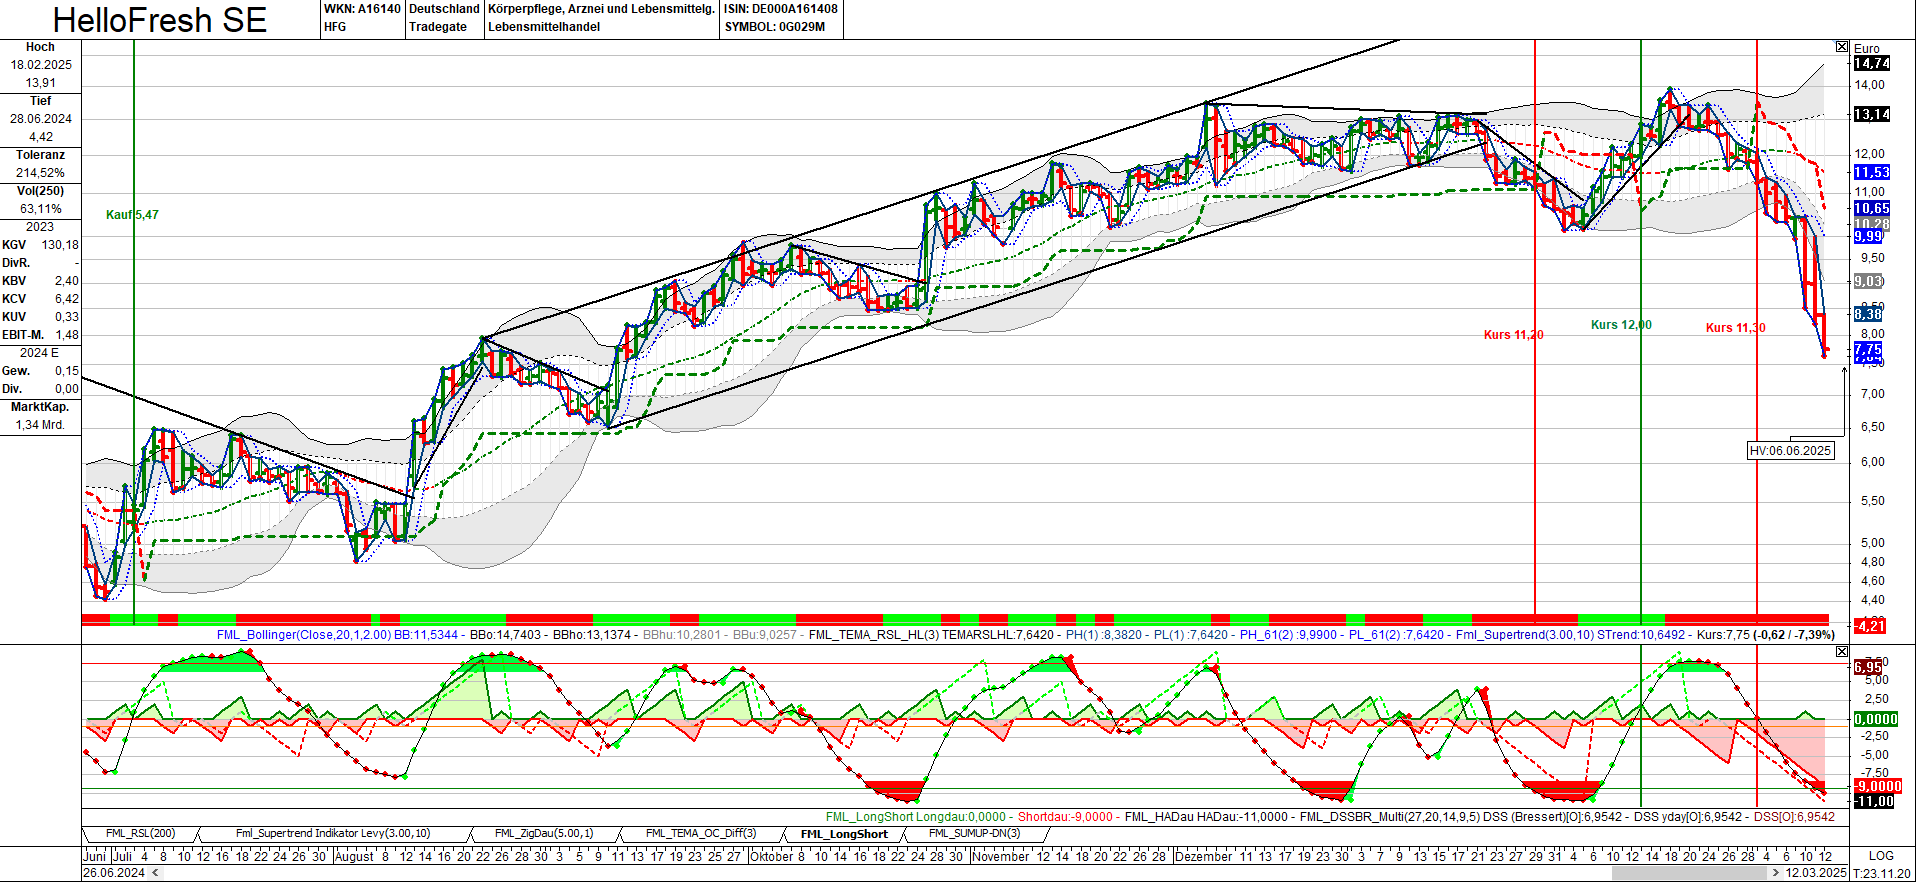Close the FML_LongShort indicator panel
Image resolution: width=1916 pixels, height=882 pixels.
pos(1842,651)
